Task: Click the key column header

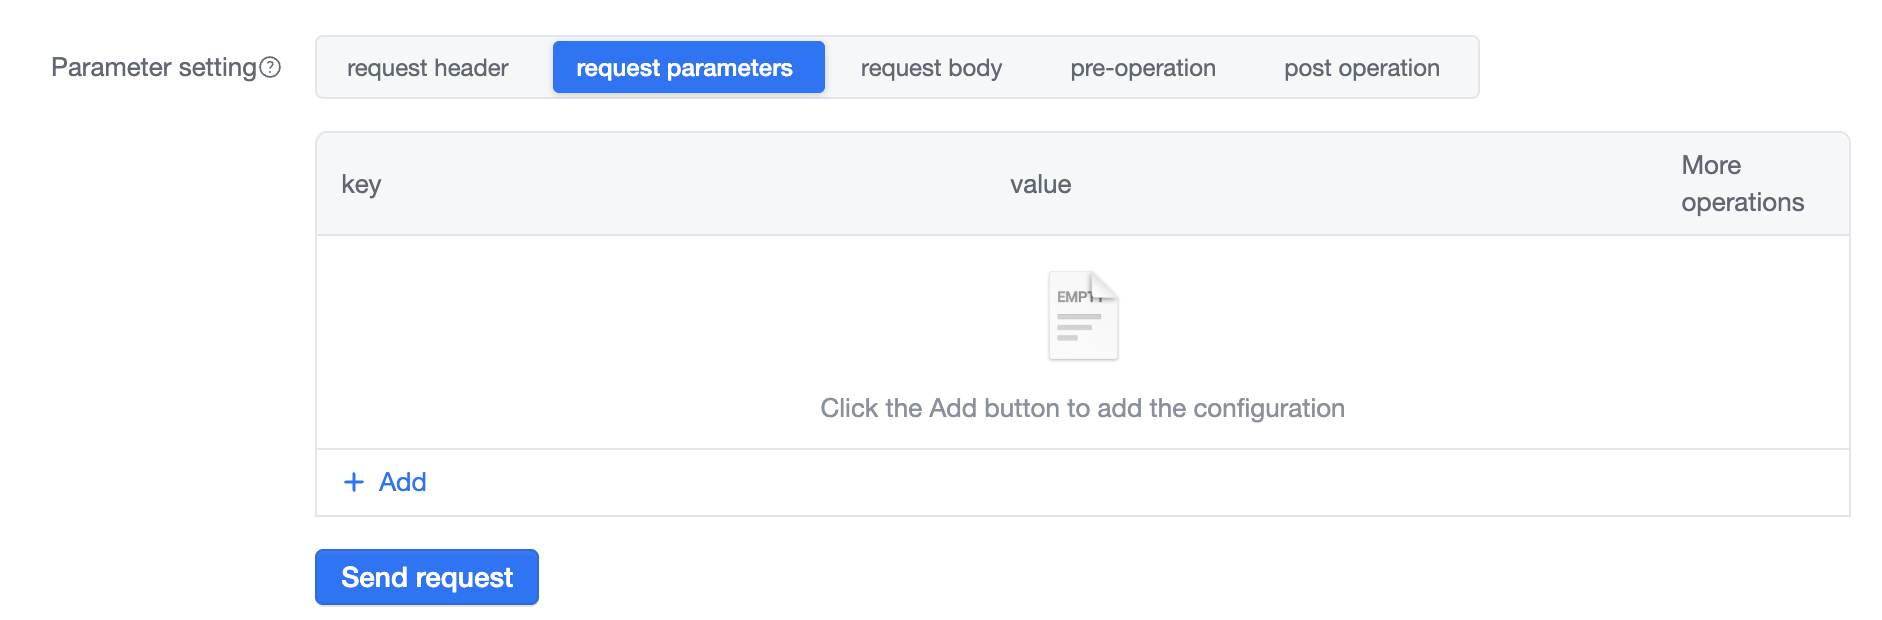Action: (x=361, y=185)
